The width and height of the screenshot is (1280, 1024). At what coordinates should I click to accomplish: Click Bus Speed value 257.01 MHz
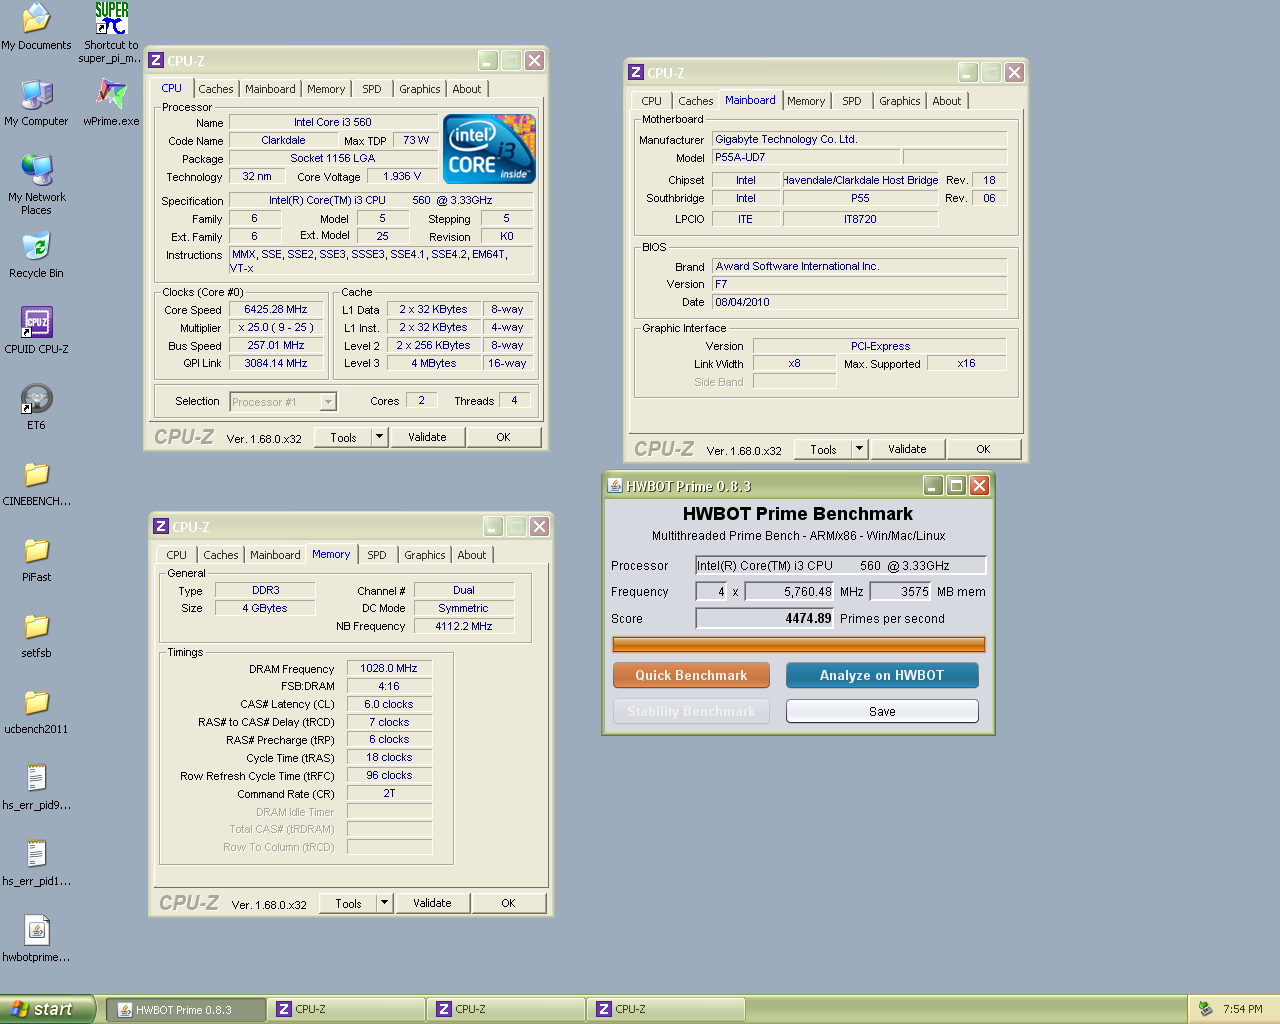[276, 345]
